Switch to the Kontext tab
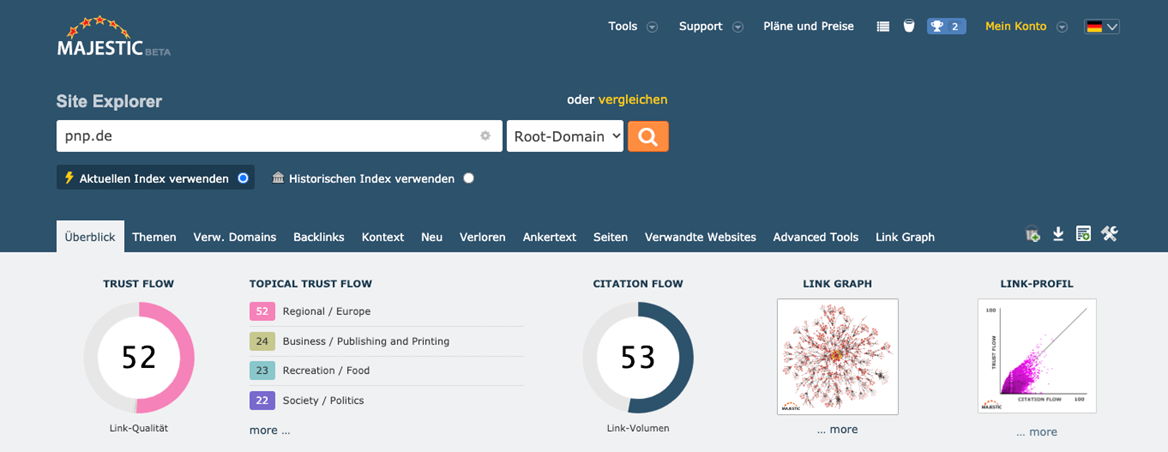 coord(383,237)
